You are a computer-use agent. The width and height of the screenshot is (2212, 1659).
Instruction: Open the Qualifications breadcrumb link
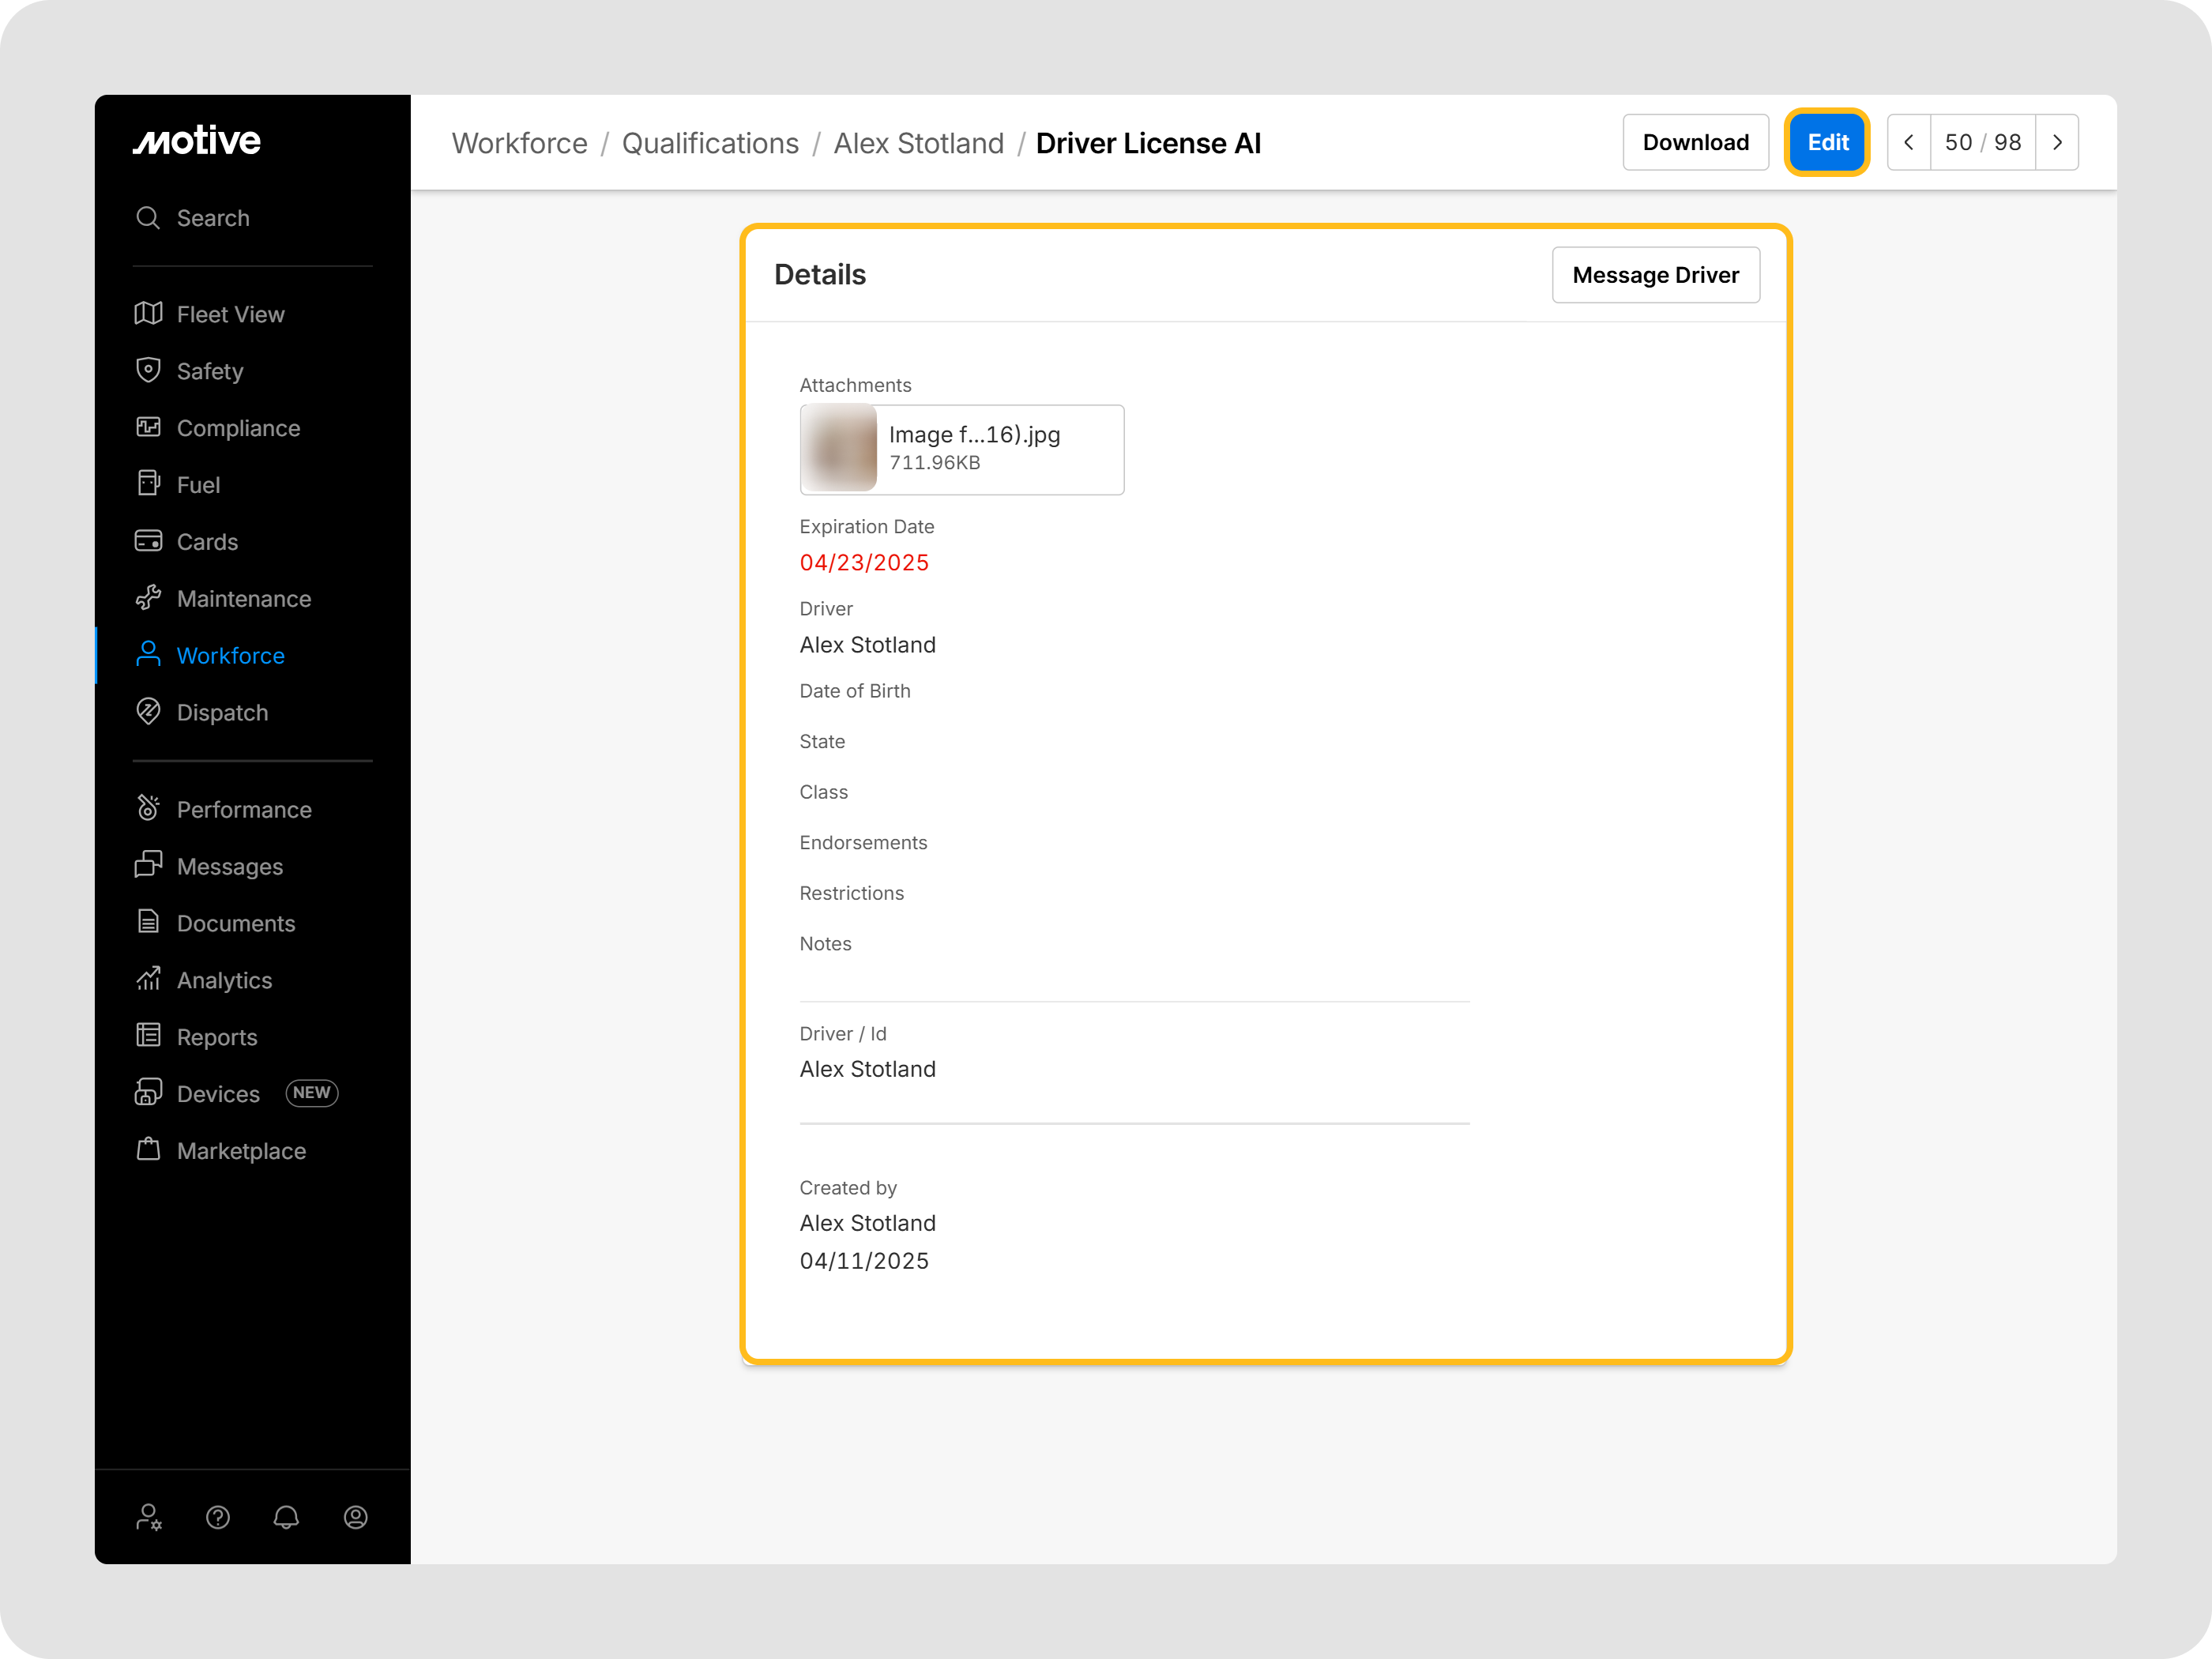[710, 143]
